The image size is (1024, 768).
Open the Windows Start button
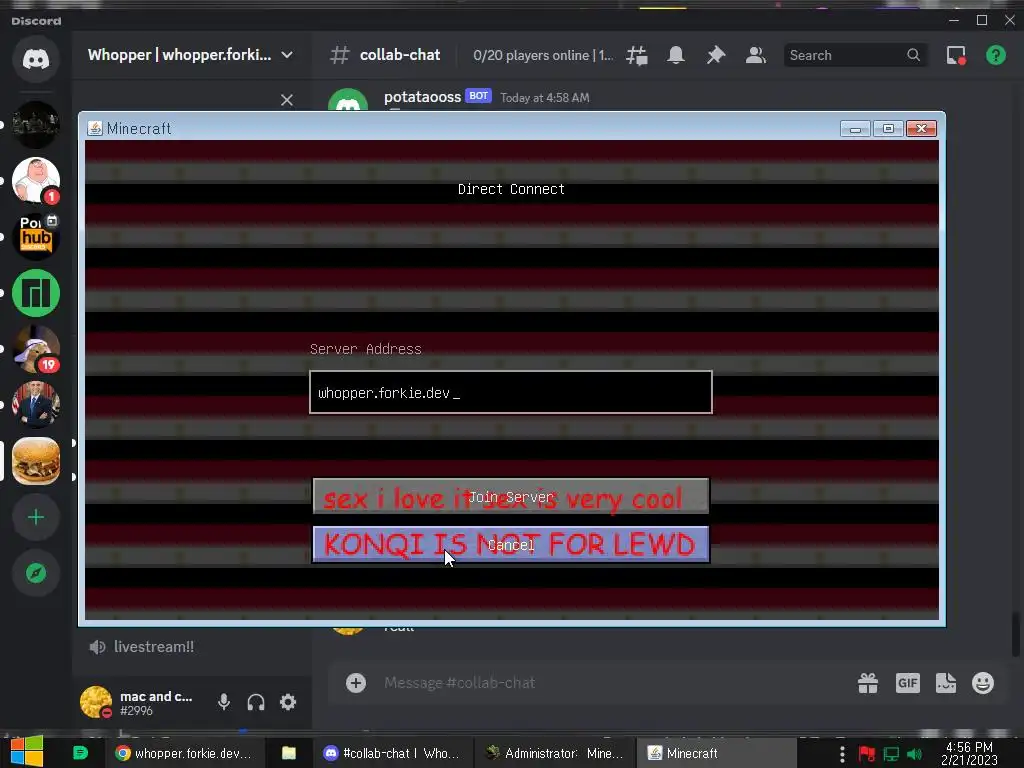click(x=27, y=752)
